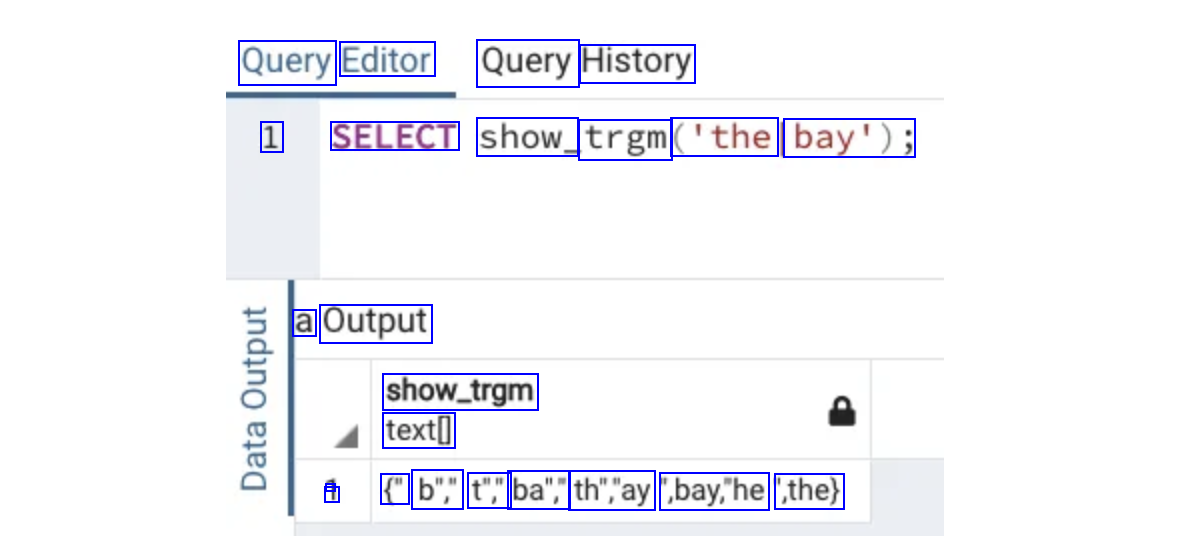Click the show_trgm function name in query
This screenshot has width=1178, height=546.
click(x=573, y=138)
